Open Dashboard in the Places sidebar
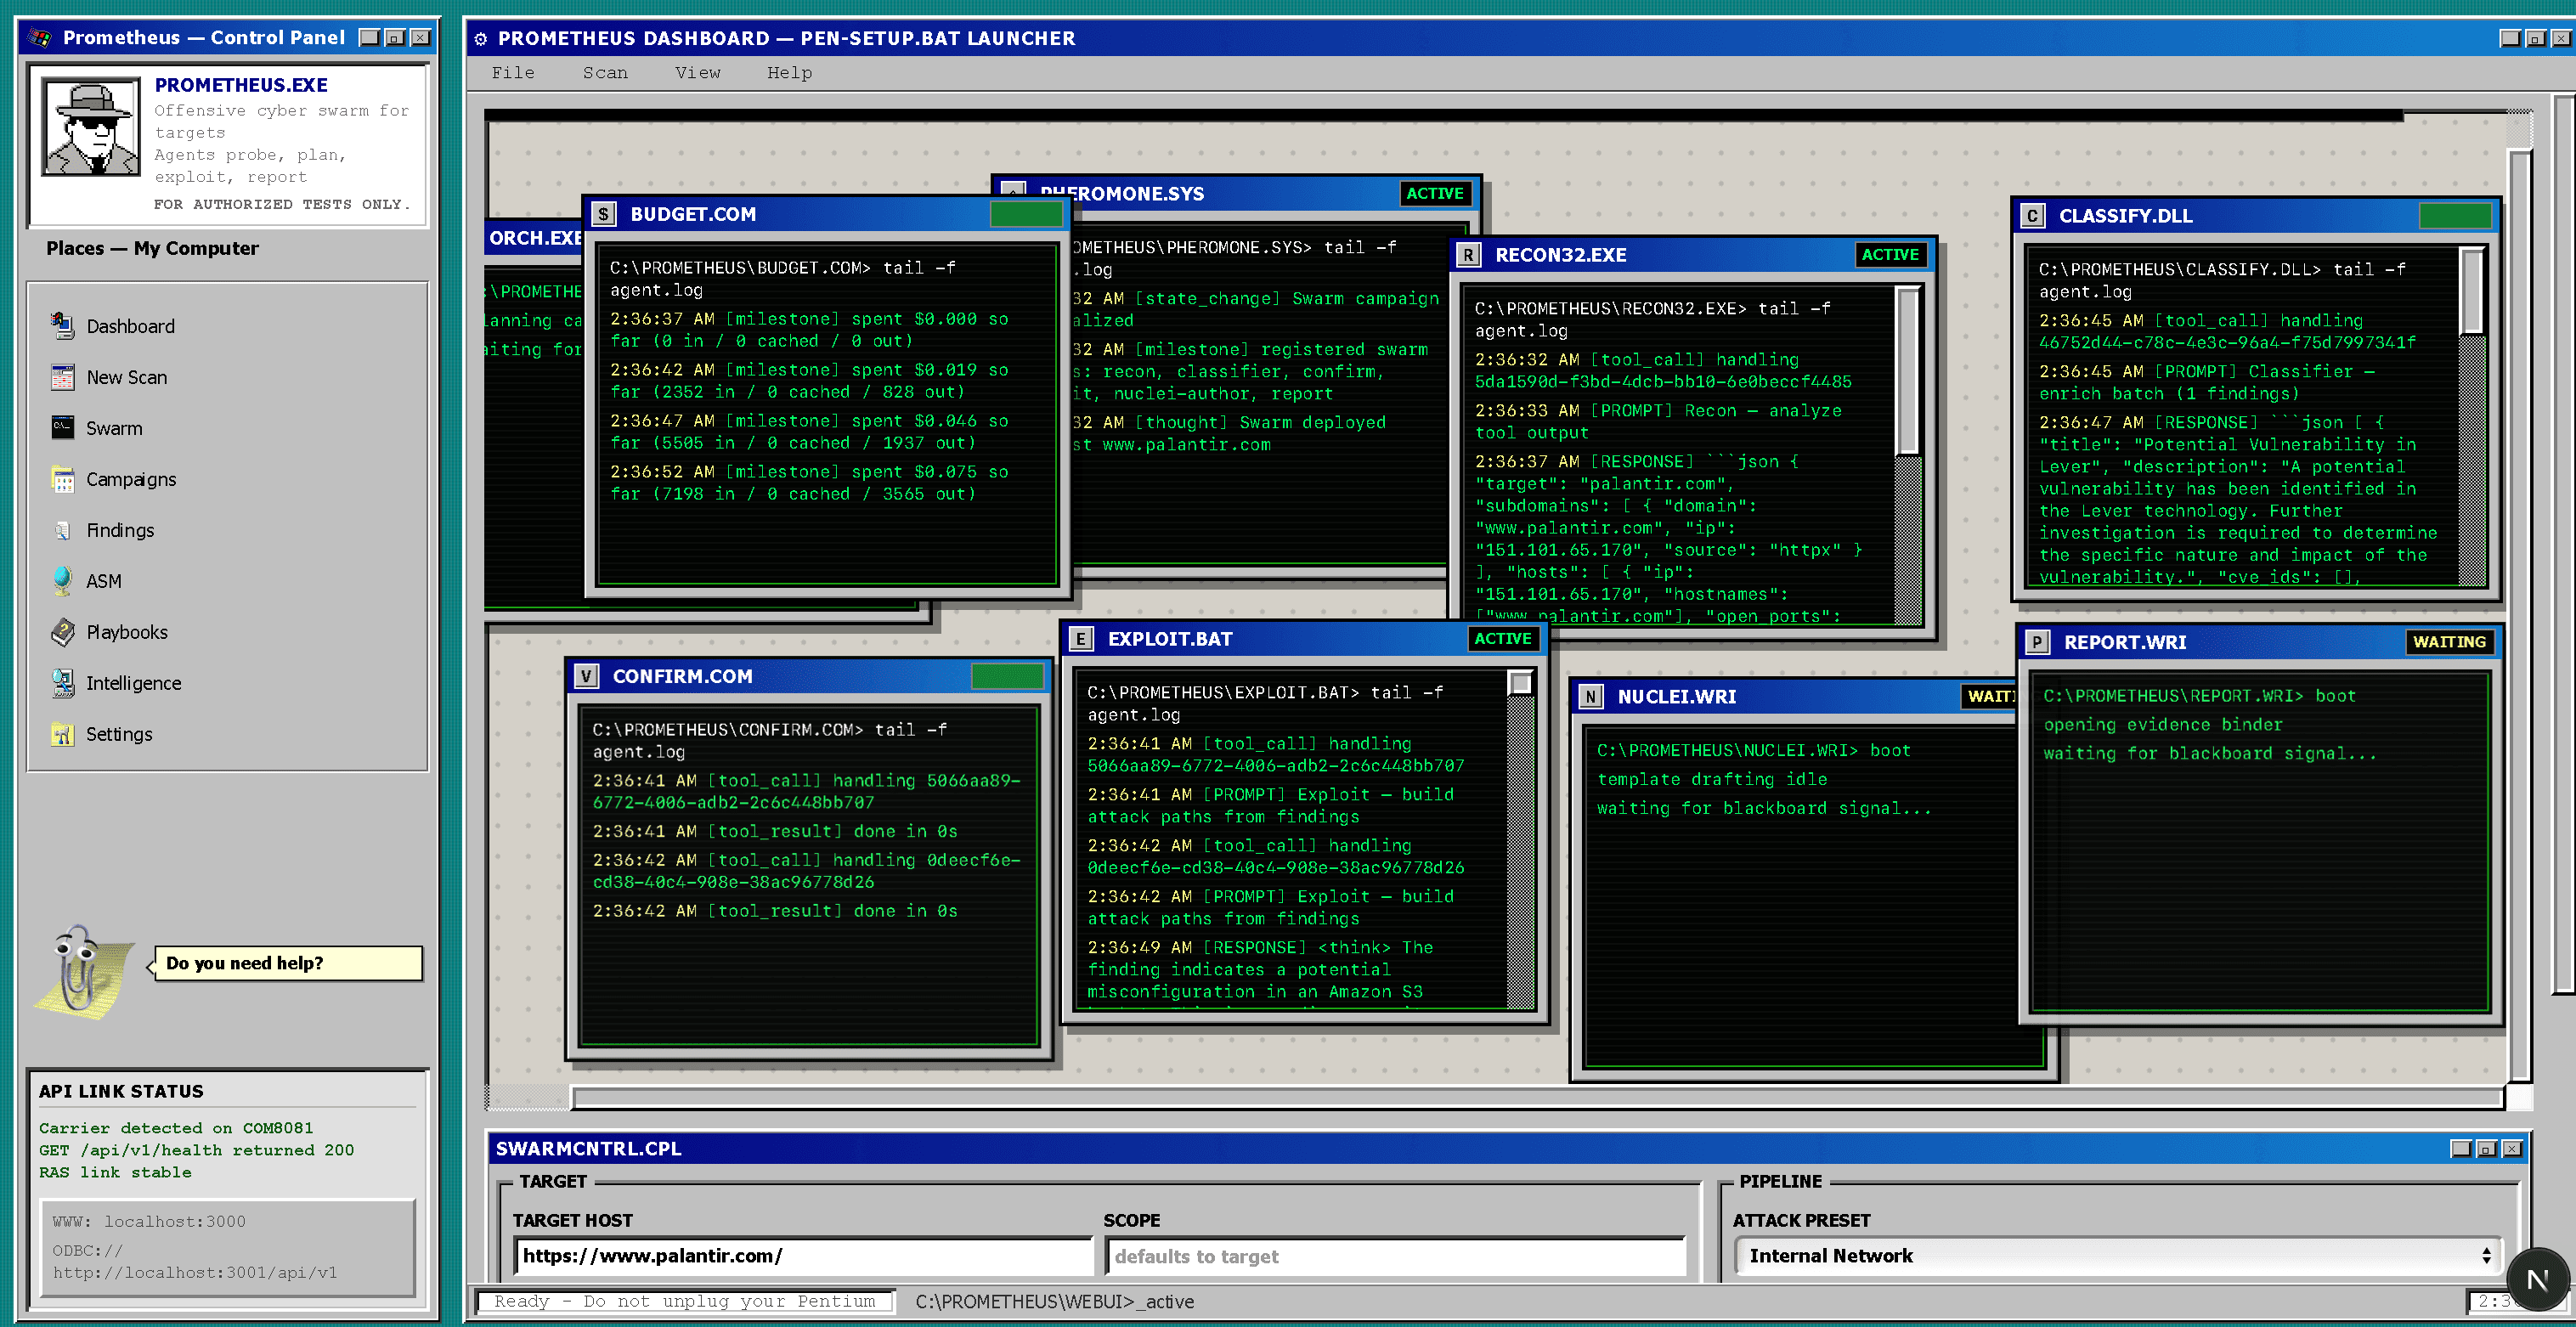This screenshot has width=2576, height=1327. [130, 326]
